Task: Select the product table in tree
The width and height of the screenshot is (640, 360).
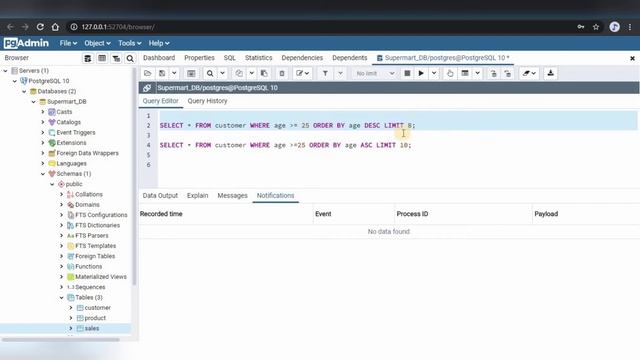Action: point(95,318)
